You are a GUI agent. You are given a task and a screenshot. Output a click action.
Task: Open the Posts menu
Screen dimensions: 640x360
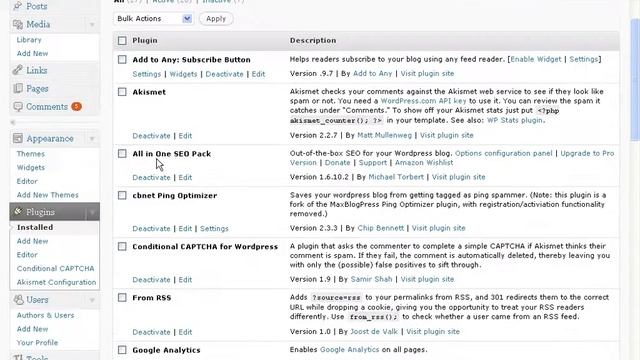tap(37, 6)
